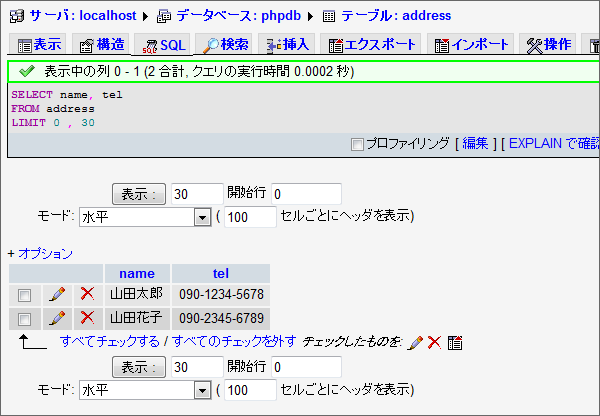Click すべてチェックする link
The height and width of the screenshot is (416, 600).
(110, 341)
